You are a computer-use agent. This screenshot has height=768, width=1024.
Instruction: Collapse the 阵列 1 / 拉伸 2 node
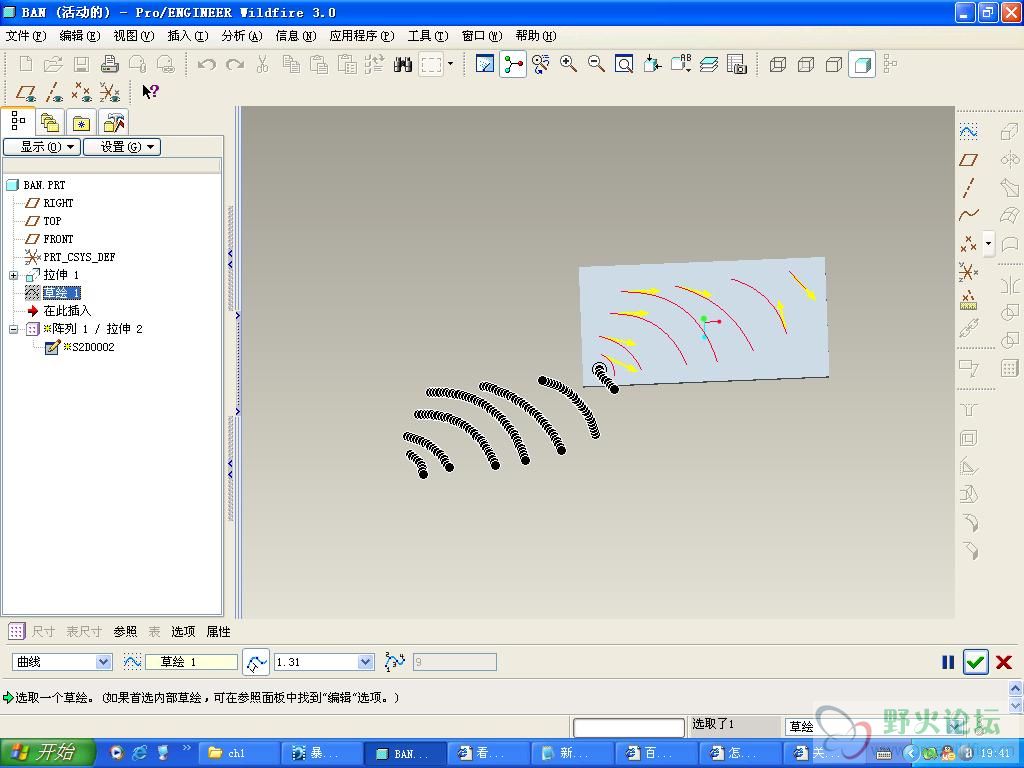tap(14, 329)
